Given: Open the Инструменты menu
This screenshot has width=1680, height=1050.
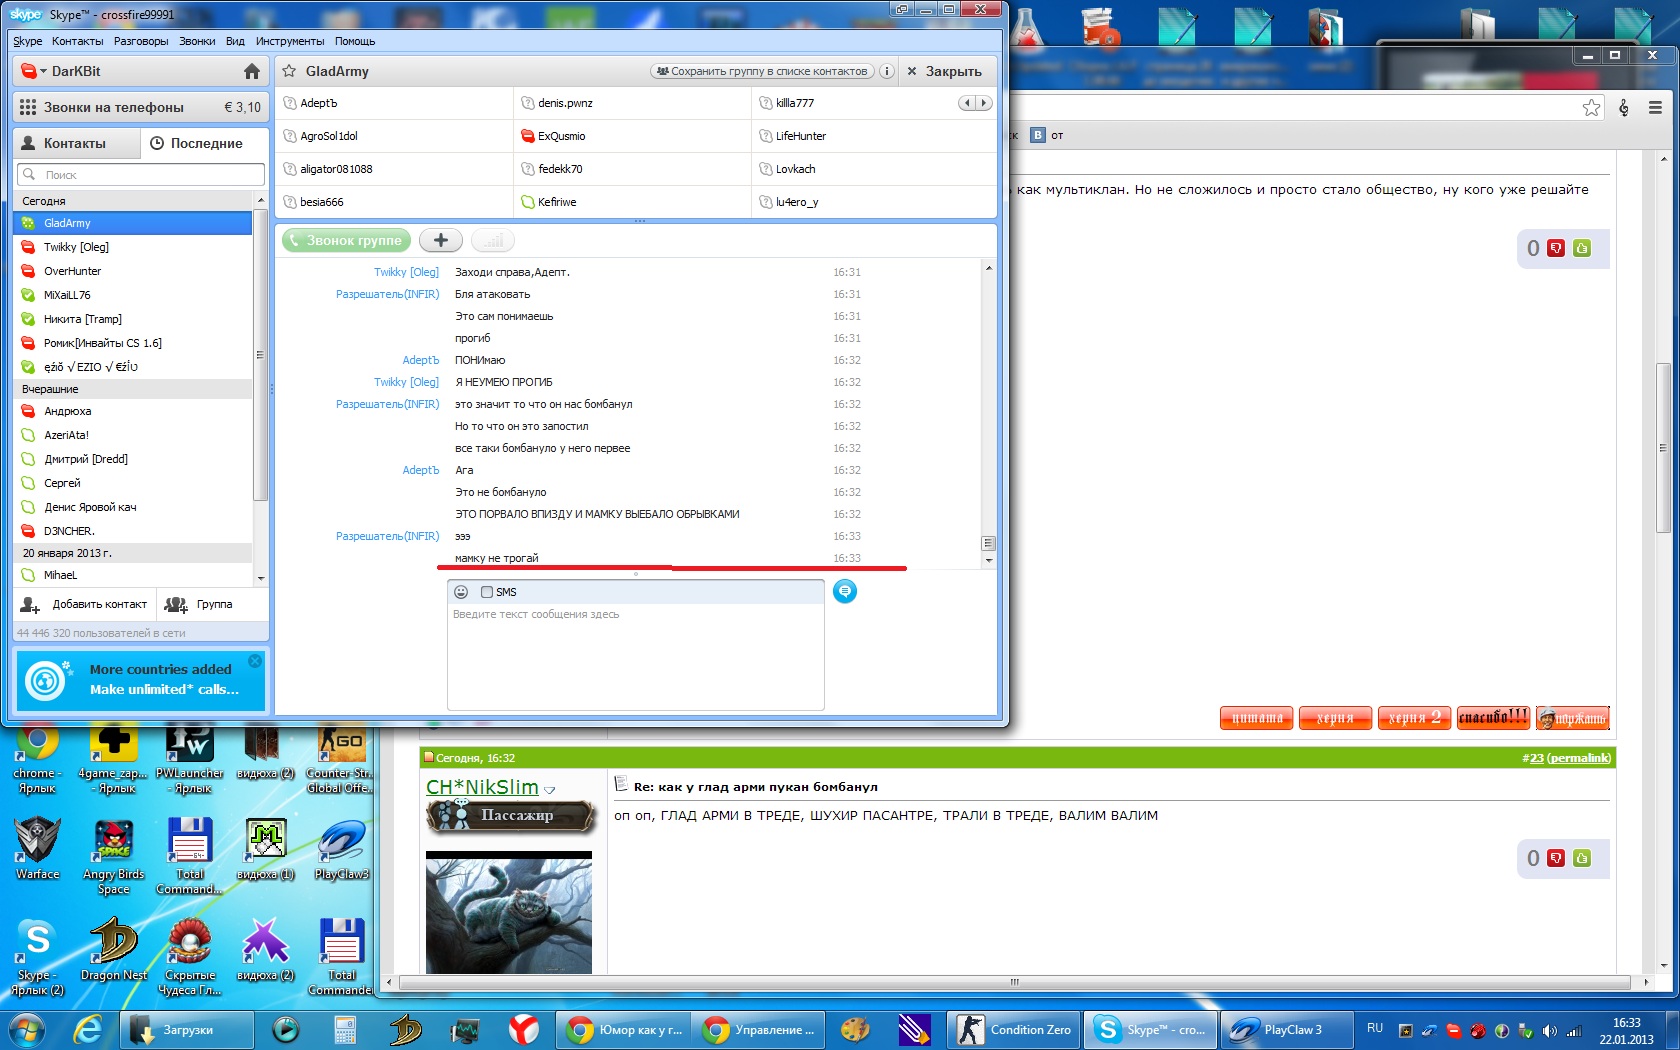Looking at the screenshot, I should pos(289,41).
